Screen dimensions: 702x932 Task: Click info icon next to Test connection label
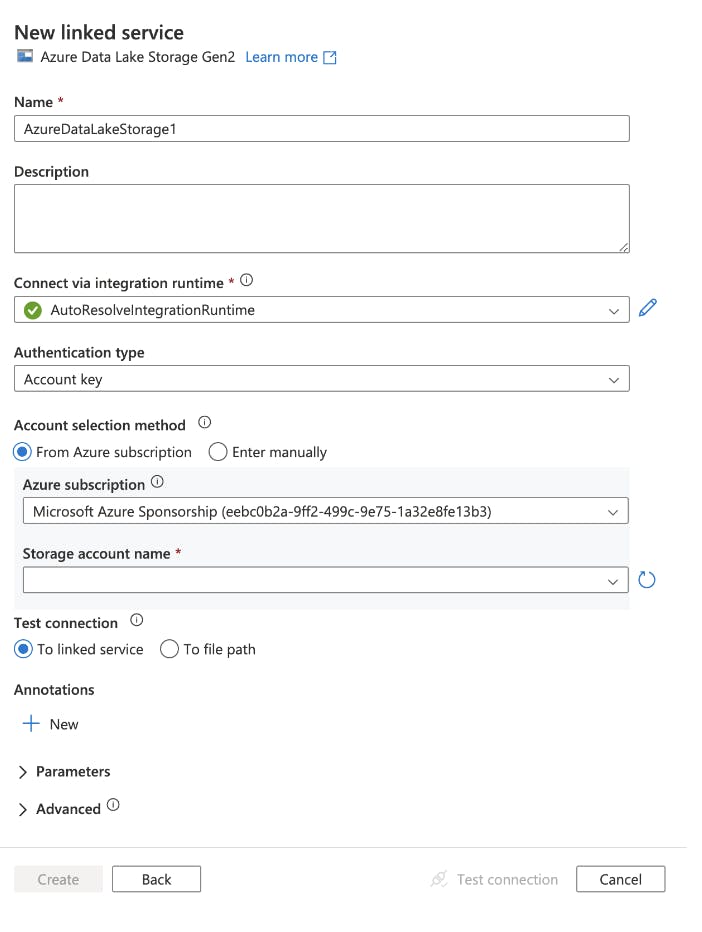tap(137, 621)
